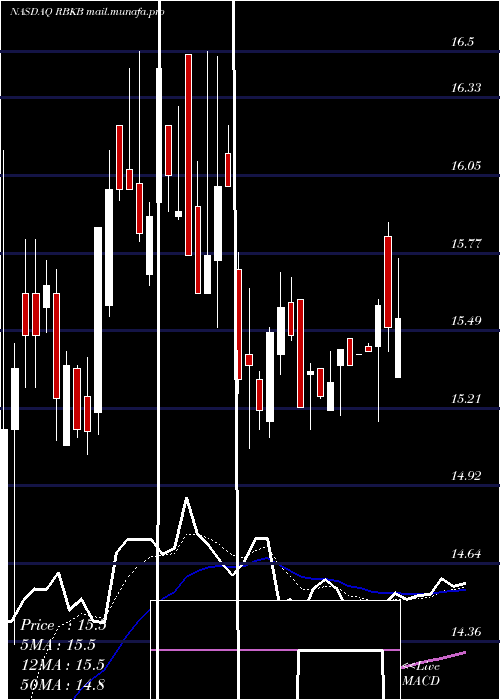Click the 5MA : 15.5 legend entry
500x700 pixels.
[58, 645]
